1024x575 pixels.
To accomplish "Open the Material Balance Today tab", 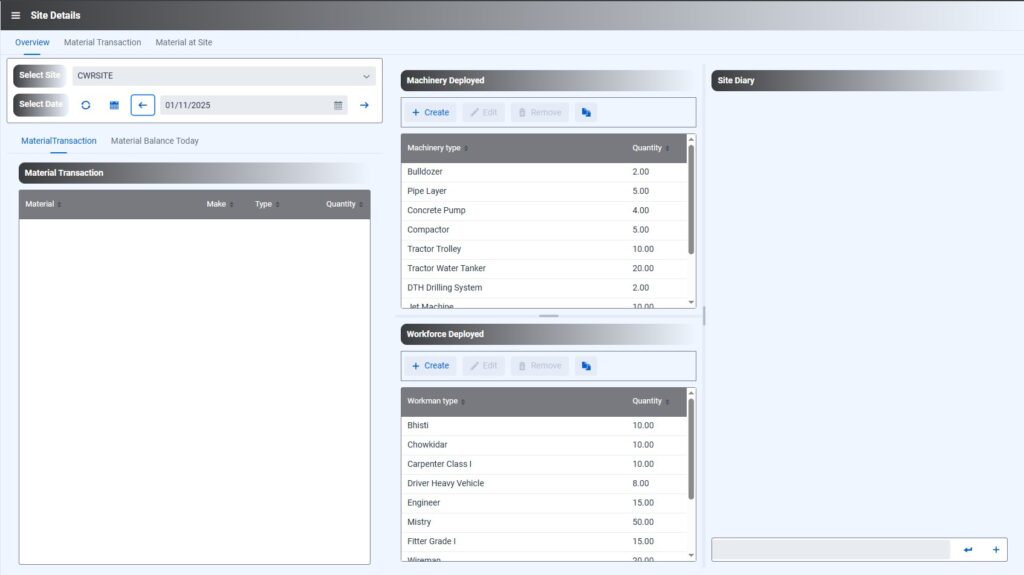I will click(x=154, y=141).
